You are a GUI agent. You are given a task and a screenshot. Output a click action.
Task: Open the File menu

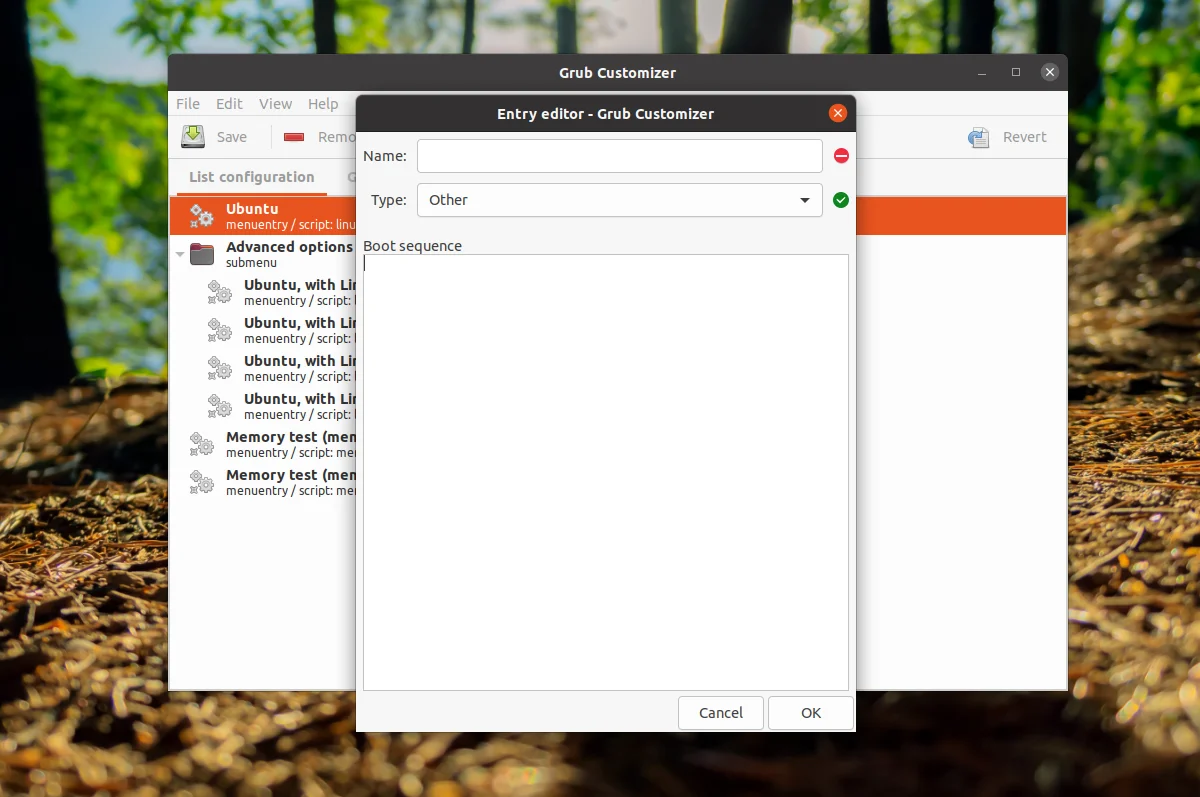coord(188,104)
